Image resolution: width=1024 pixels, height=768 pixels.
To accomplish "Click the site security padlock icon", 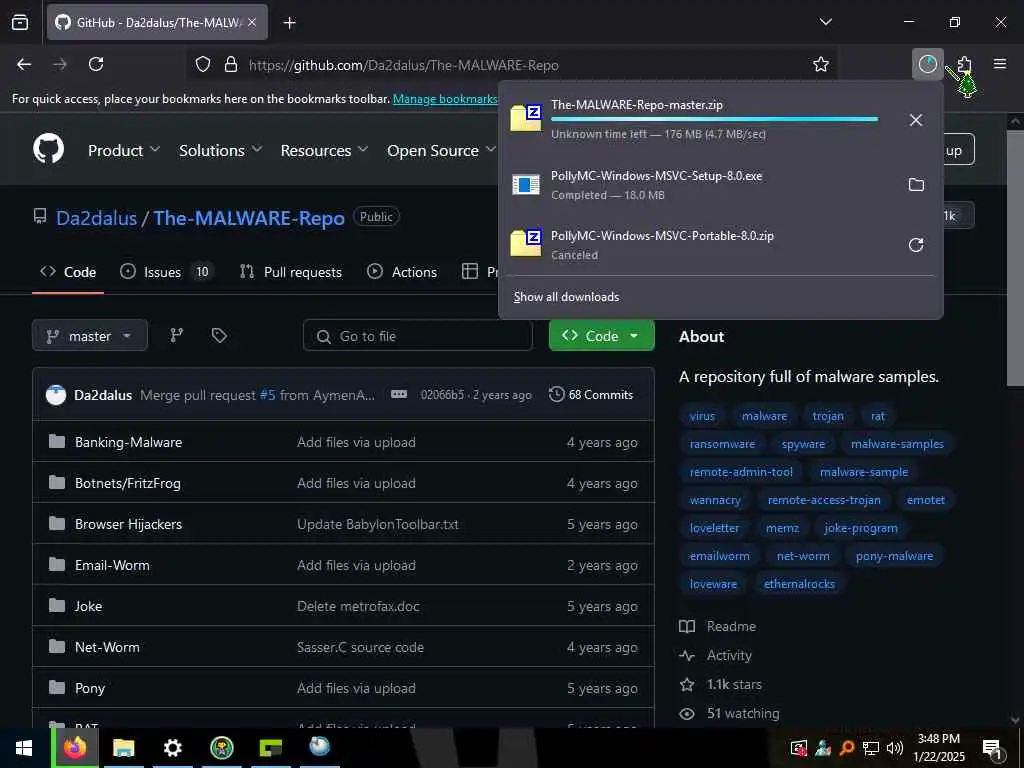I will tap(231, 64).
